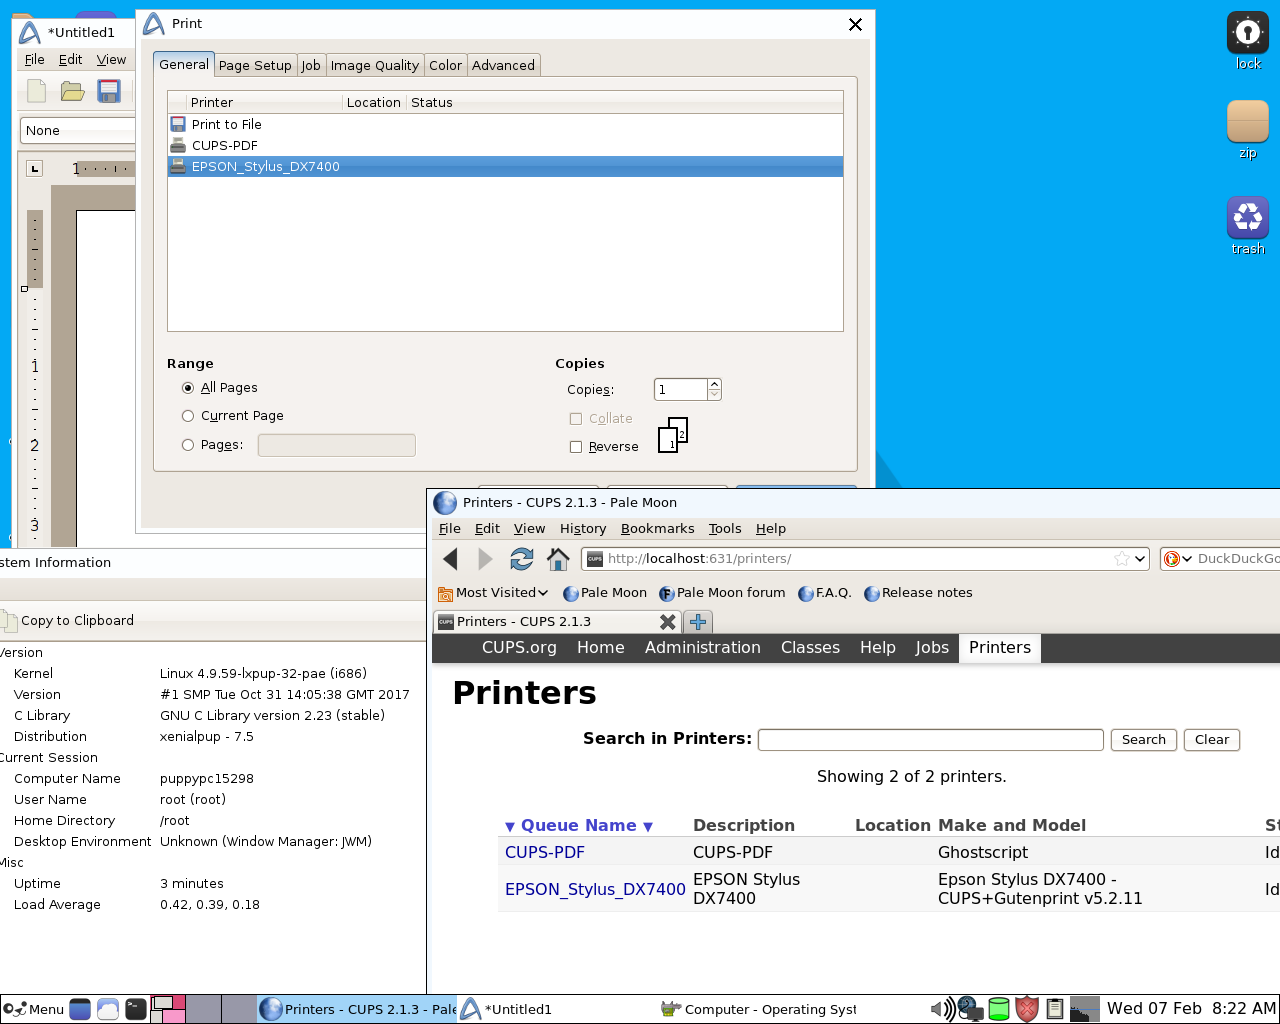This screenshot has width=1280, height=1024.
Task: Switch to the Image Quality tab
Action: (375, 65)
